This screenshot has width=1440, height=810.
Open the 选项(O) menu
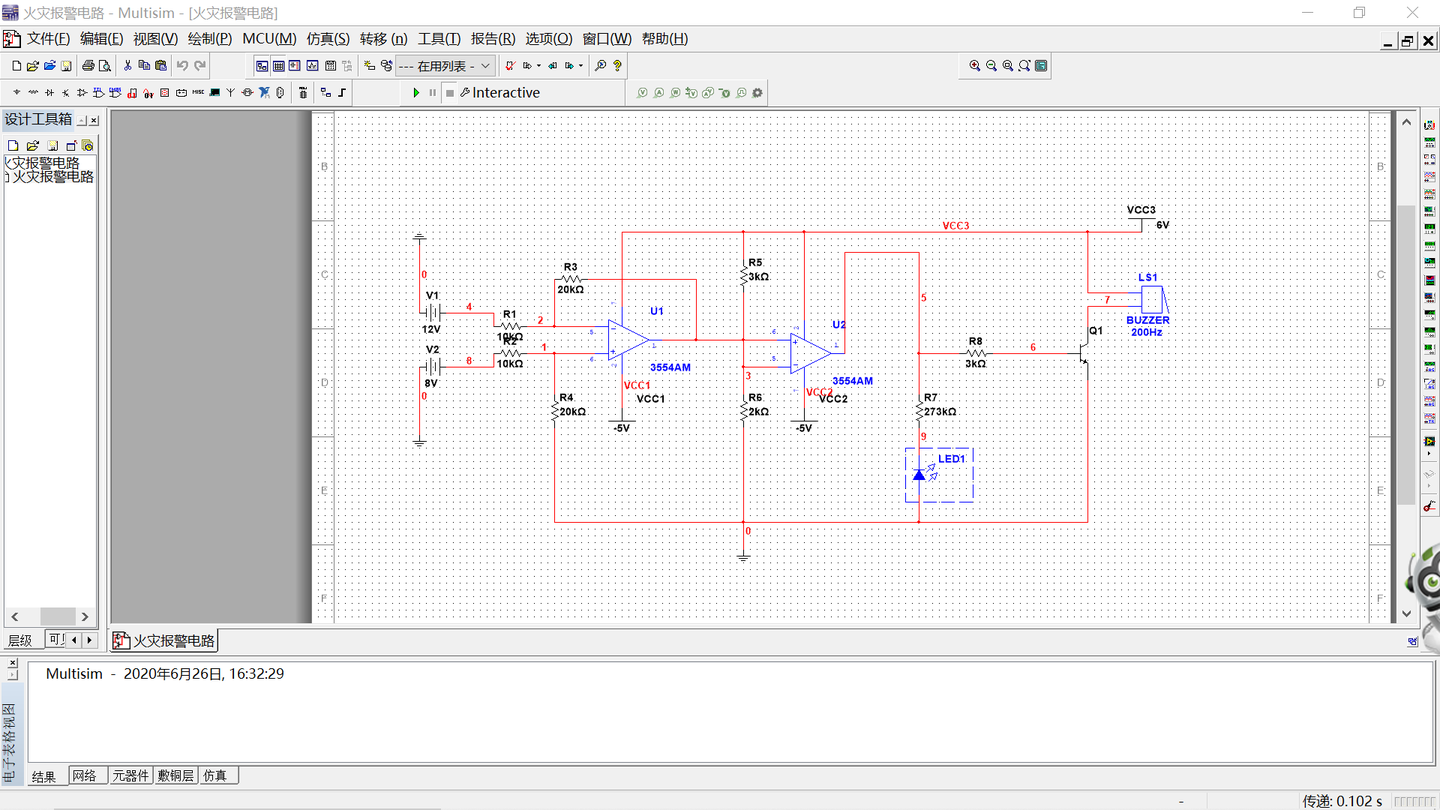[549, 39]
